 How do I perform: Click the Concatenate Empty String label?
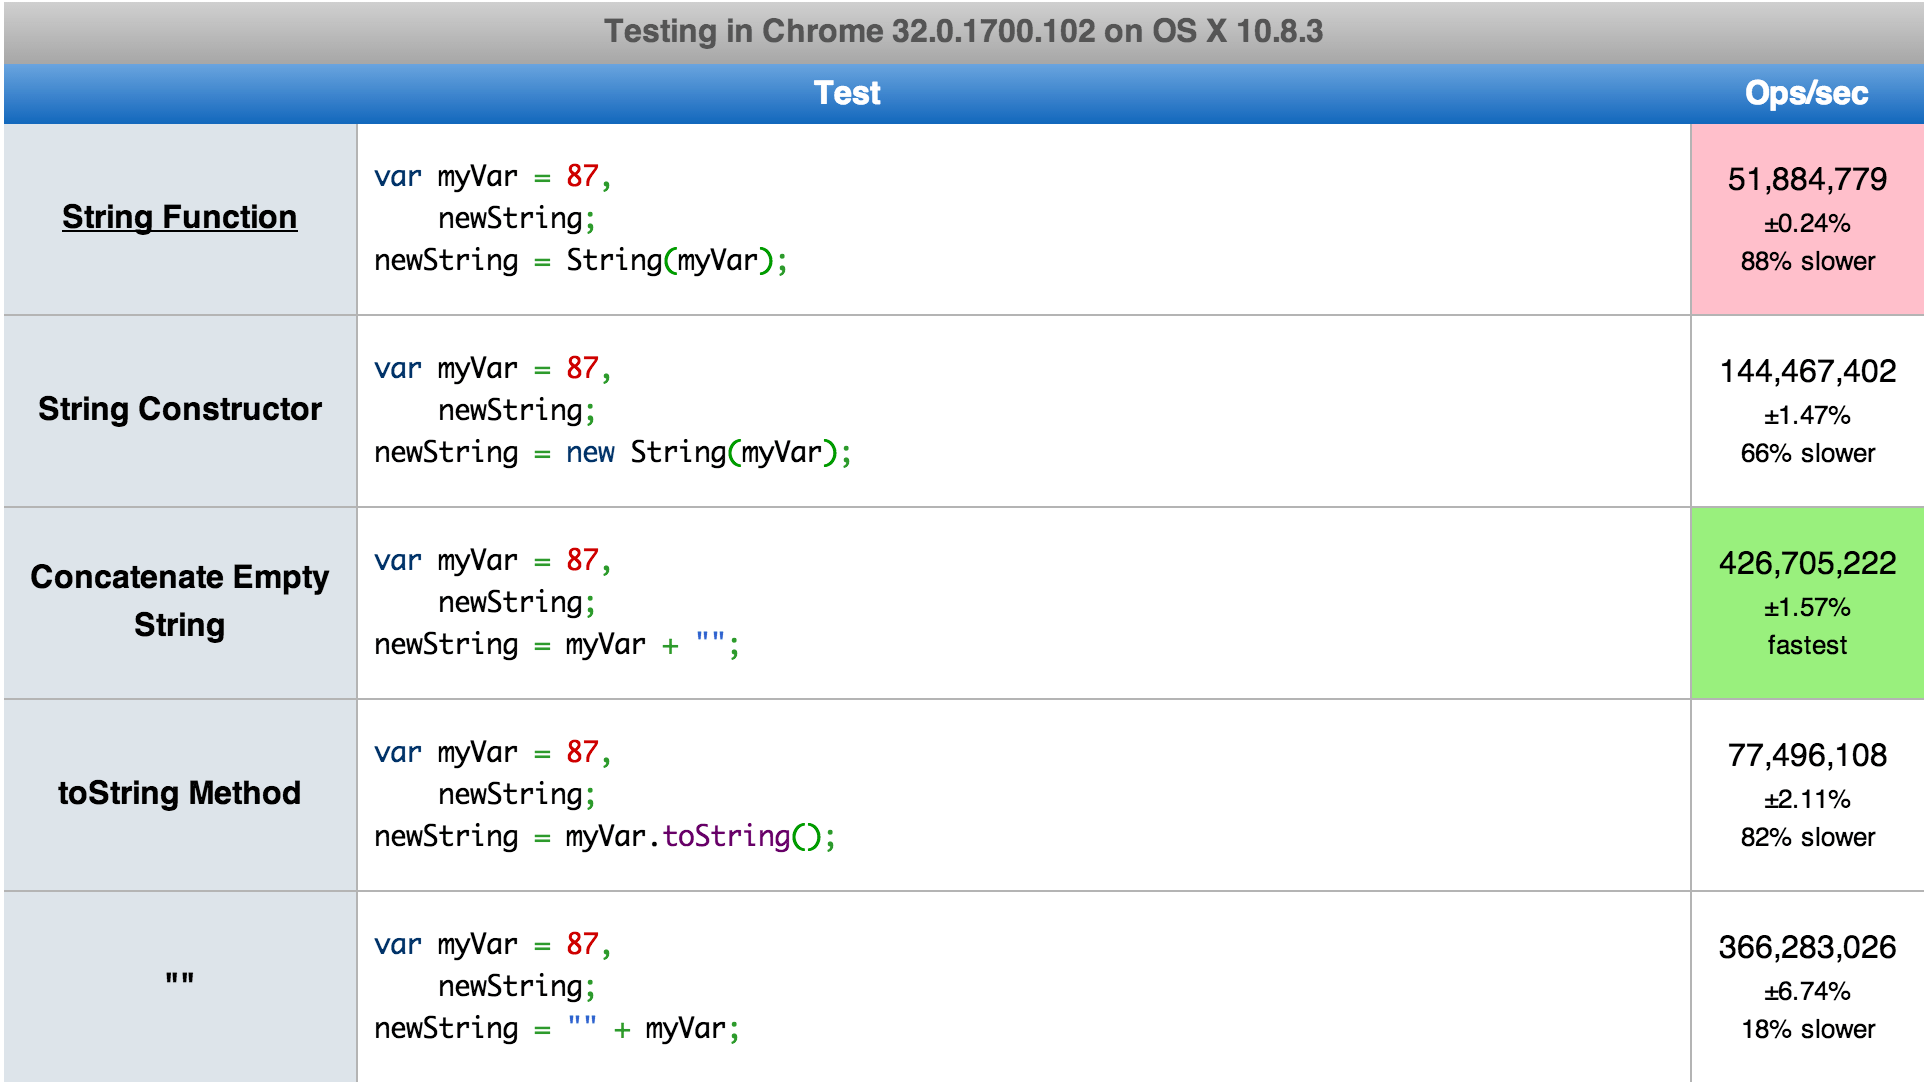pyautogui.click(x=180, y=600)
